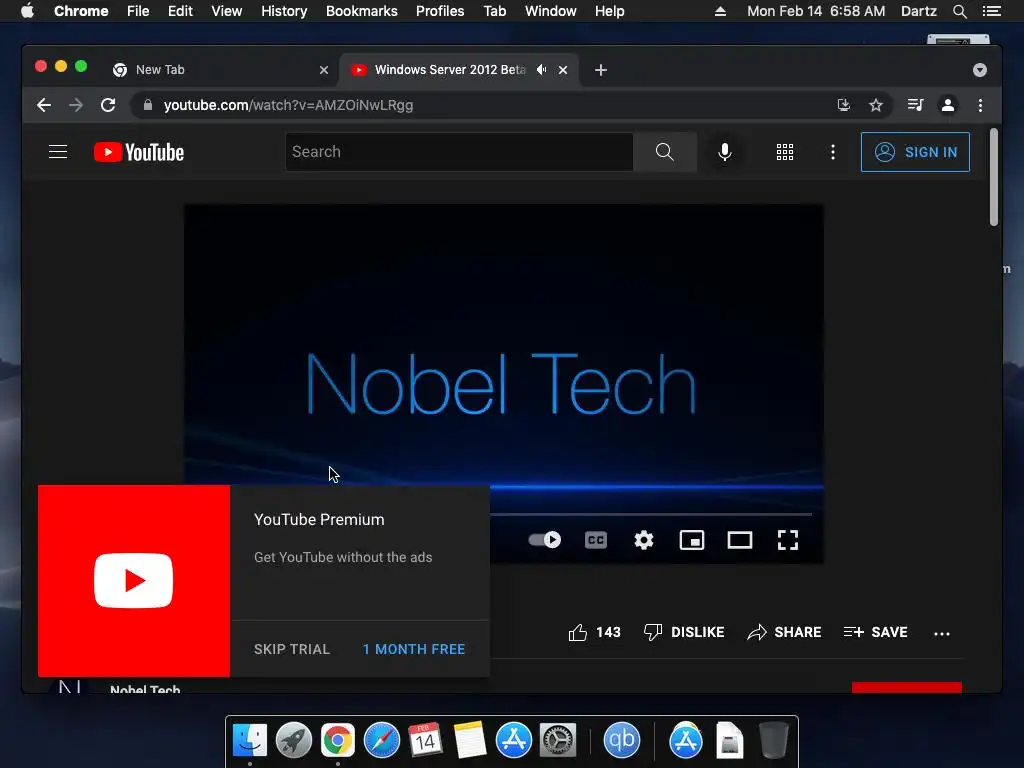The height and width of the screenshot is (768, 1024).
Task: Open YouTube apps grid icon
Action: tap(784, 152)
